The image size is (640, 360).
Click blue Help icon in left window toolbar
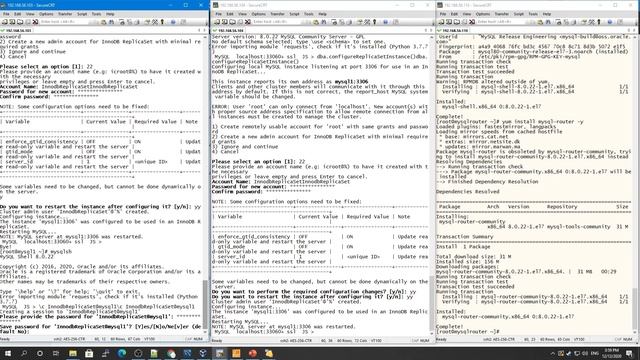coord(173,22)
